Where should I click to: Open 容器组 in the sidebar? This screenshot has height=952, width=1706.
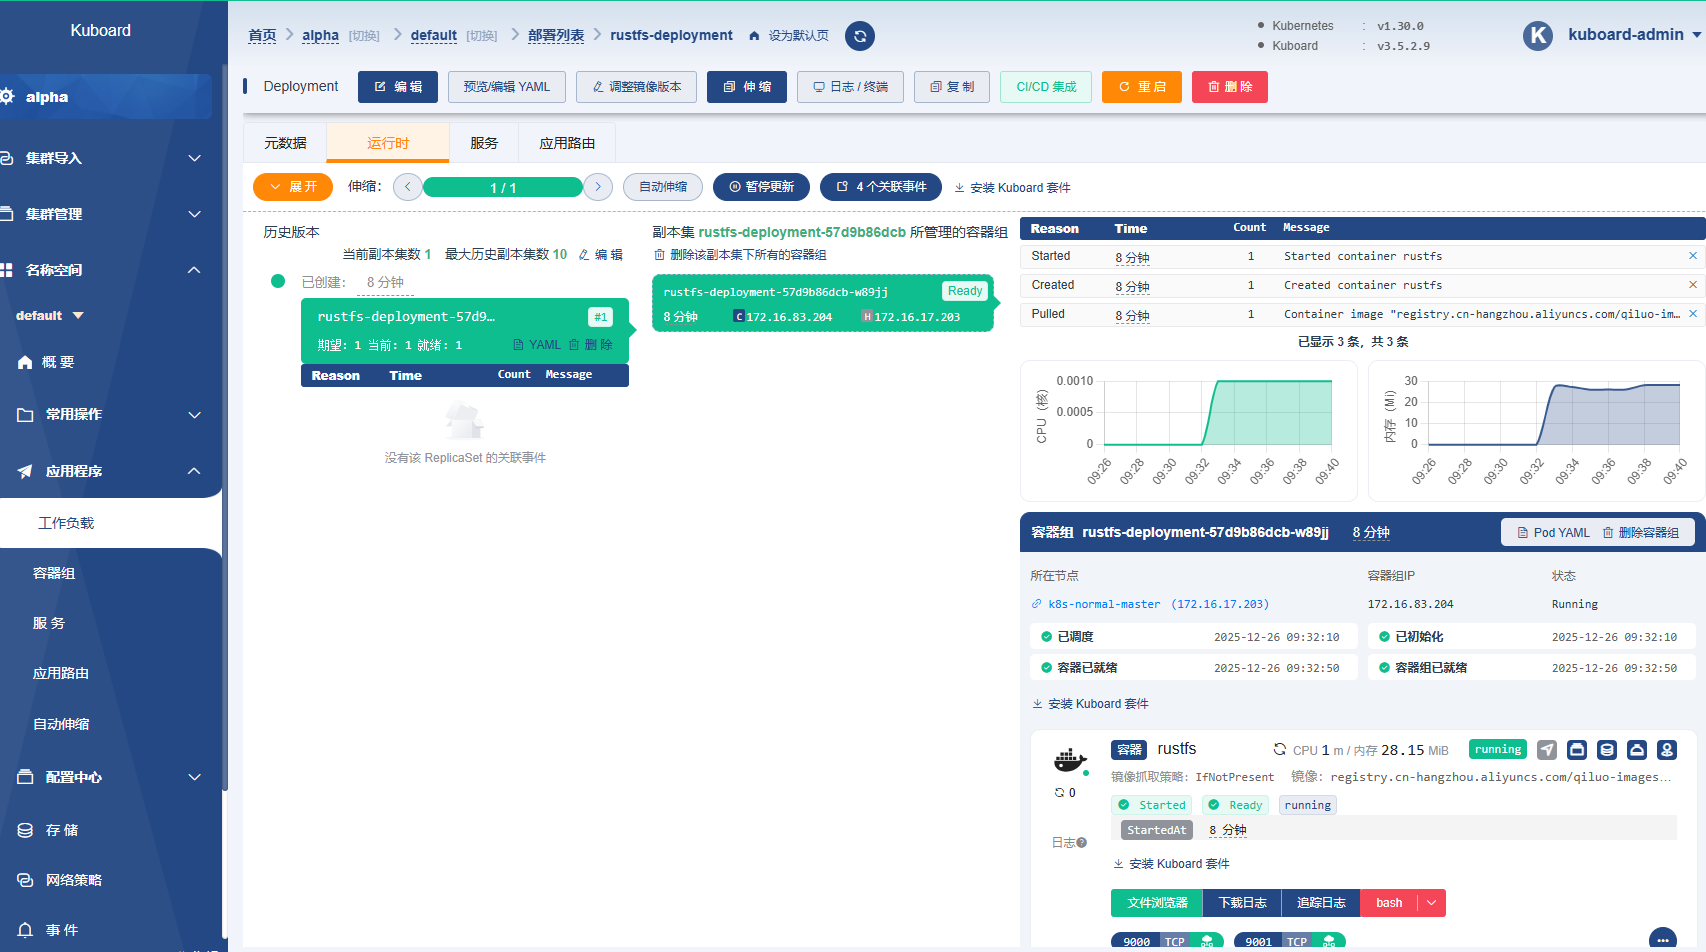pos(54,573)
